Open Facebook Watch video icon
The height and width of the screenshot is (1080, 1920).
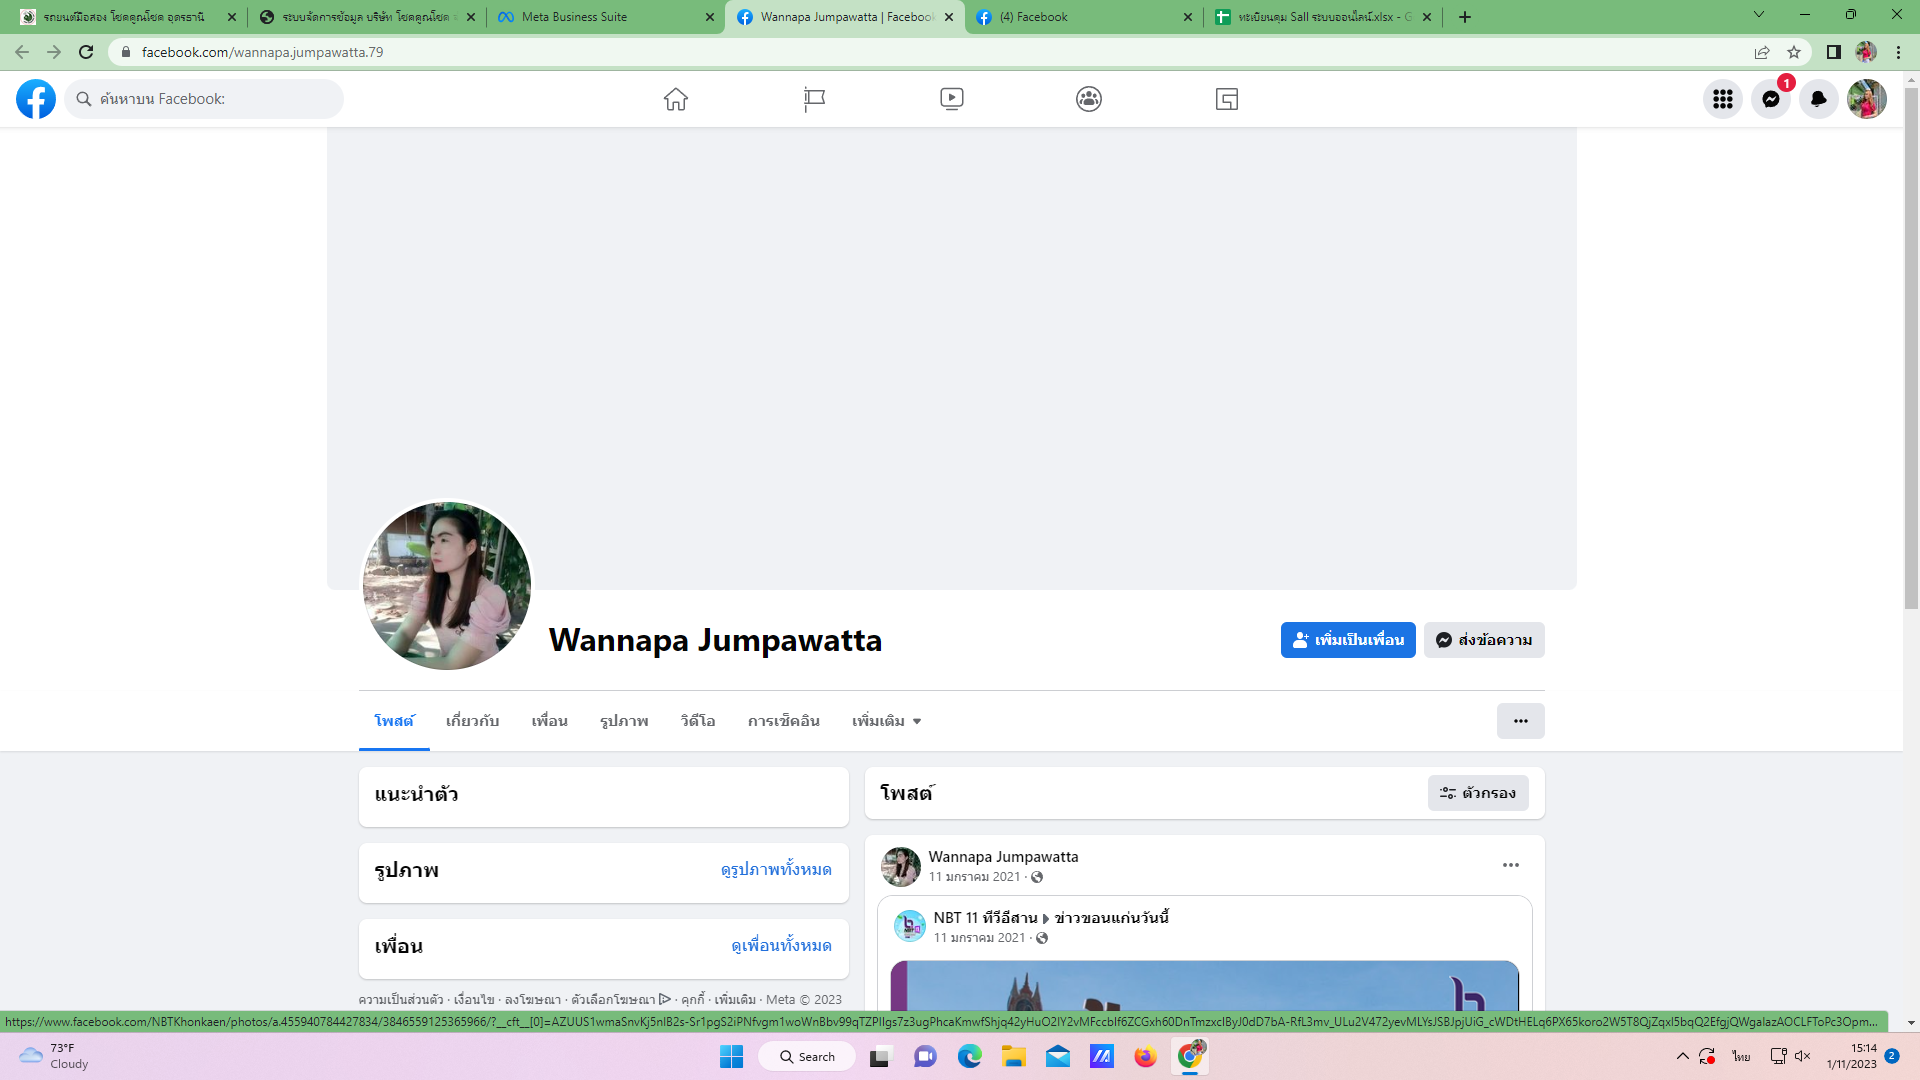pos(951,99)
